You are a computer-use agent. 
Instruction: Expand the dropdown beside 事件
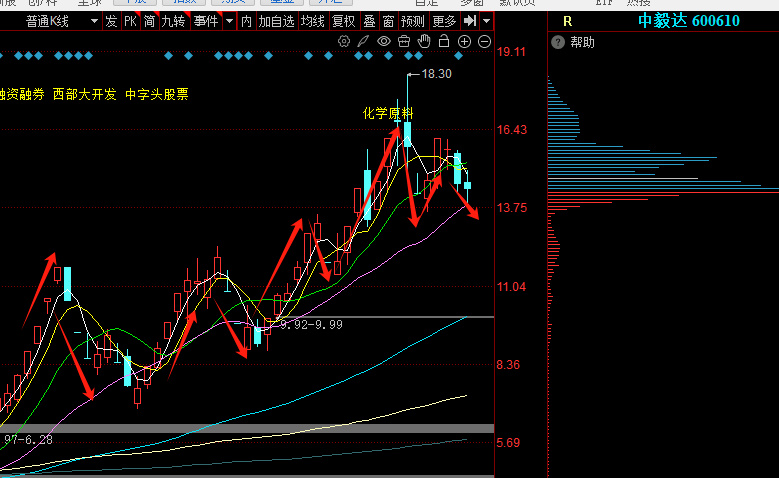(229, 21)
